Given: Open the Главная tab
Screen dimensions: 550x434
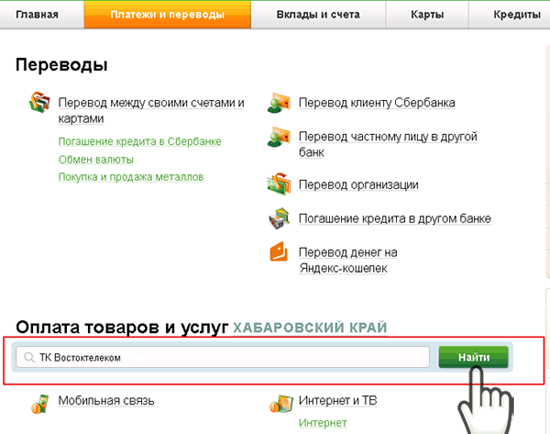Looking at the screenshot, I should point(37,15).
